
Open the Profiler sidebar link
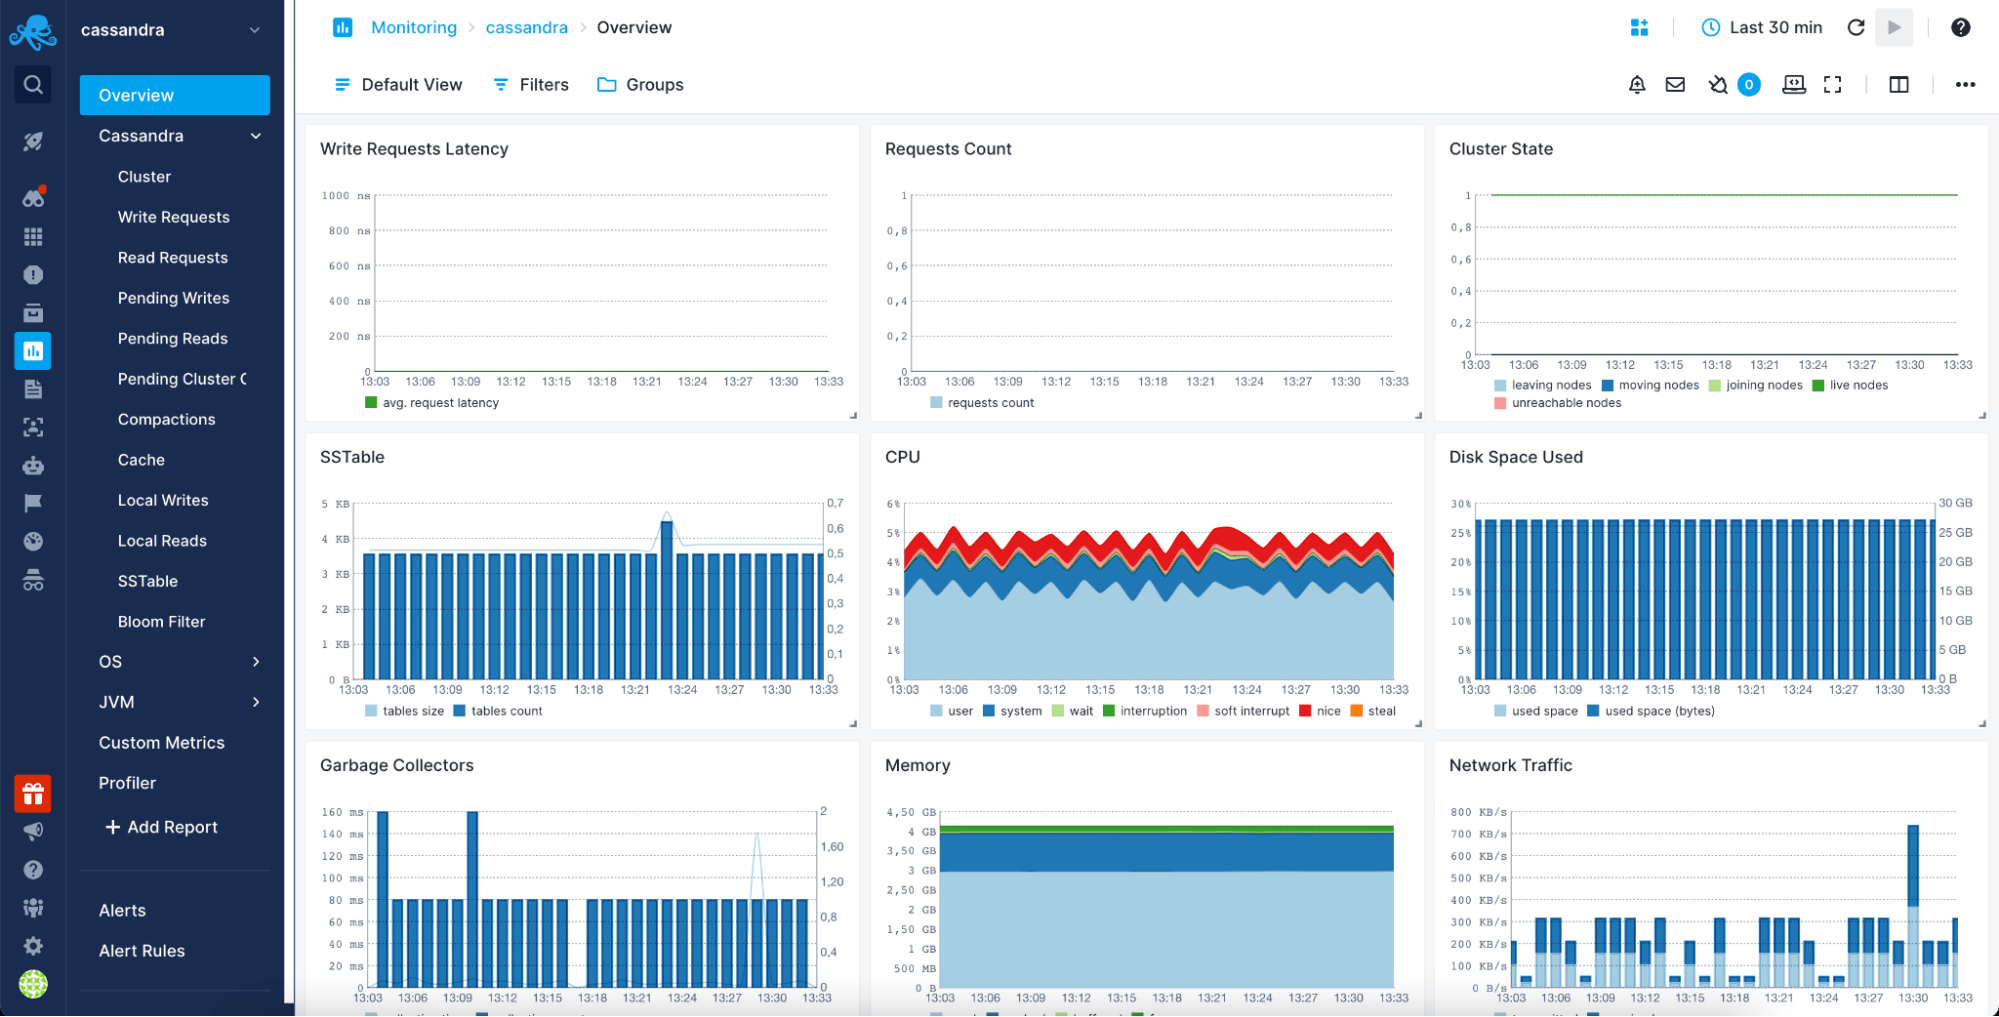point(127,784)
